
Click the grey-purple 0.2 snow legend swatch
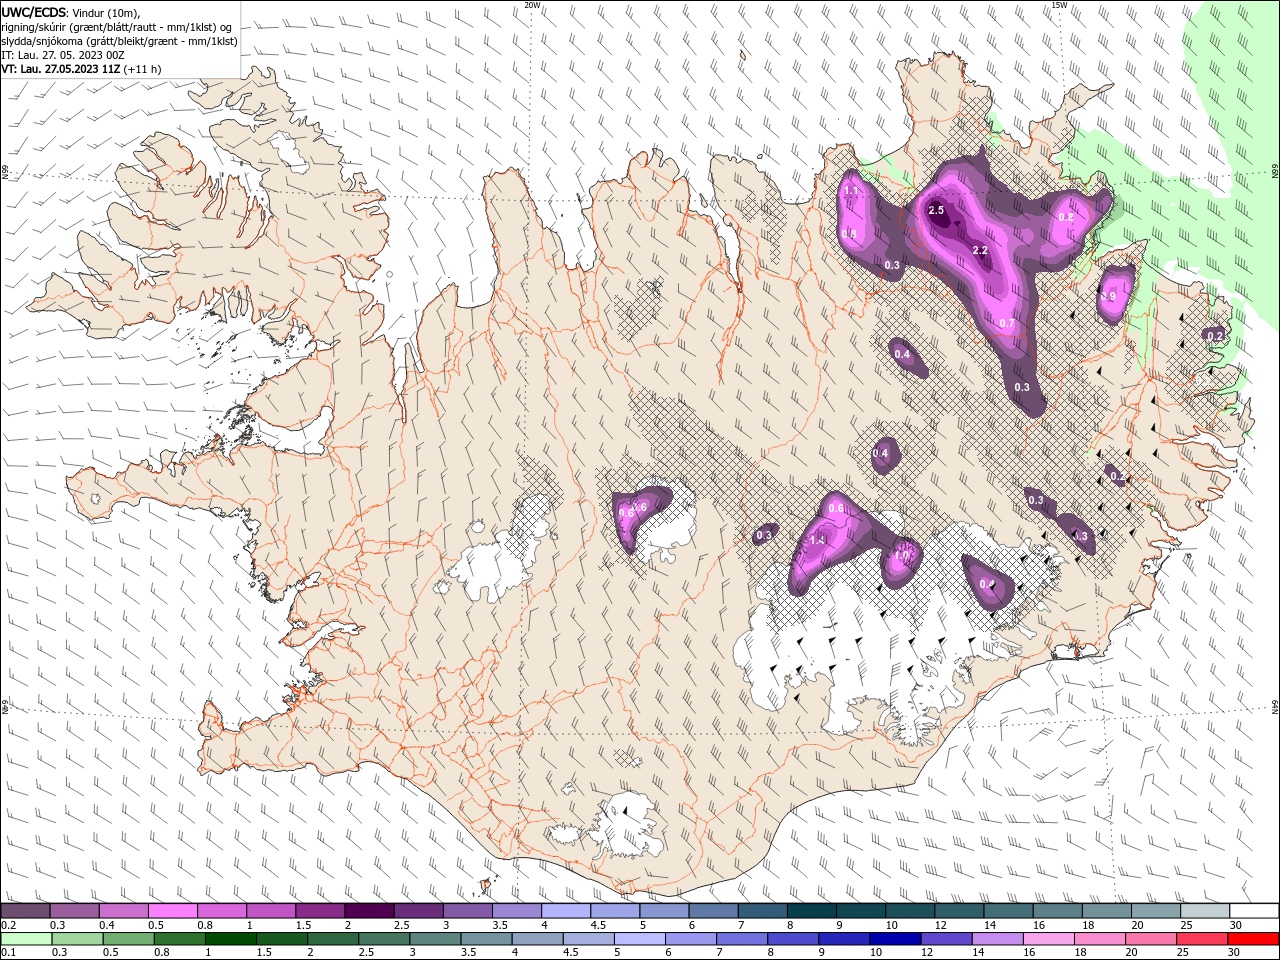coord(25,911)
